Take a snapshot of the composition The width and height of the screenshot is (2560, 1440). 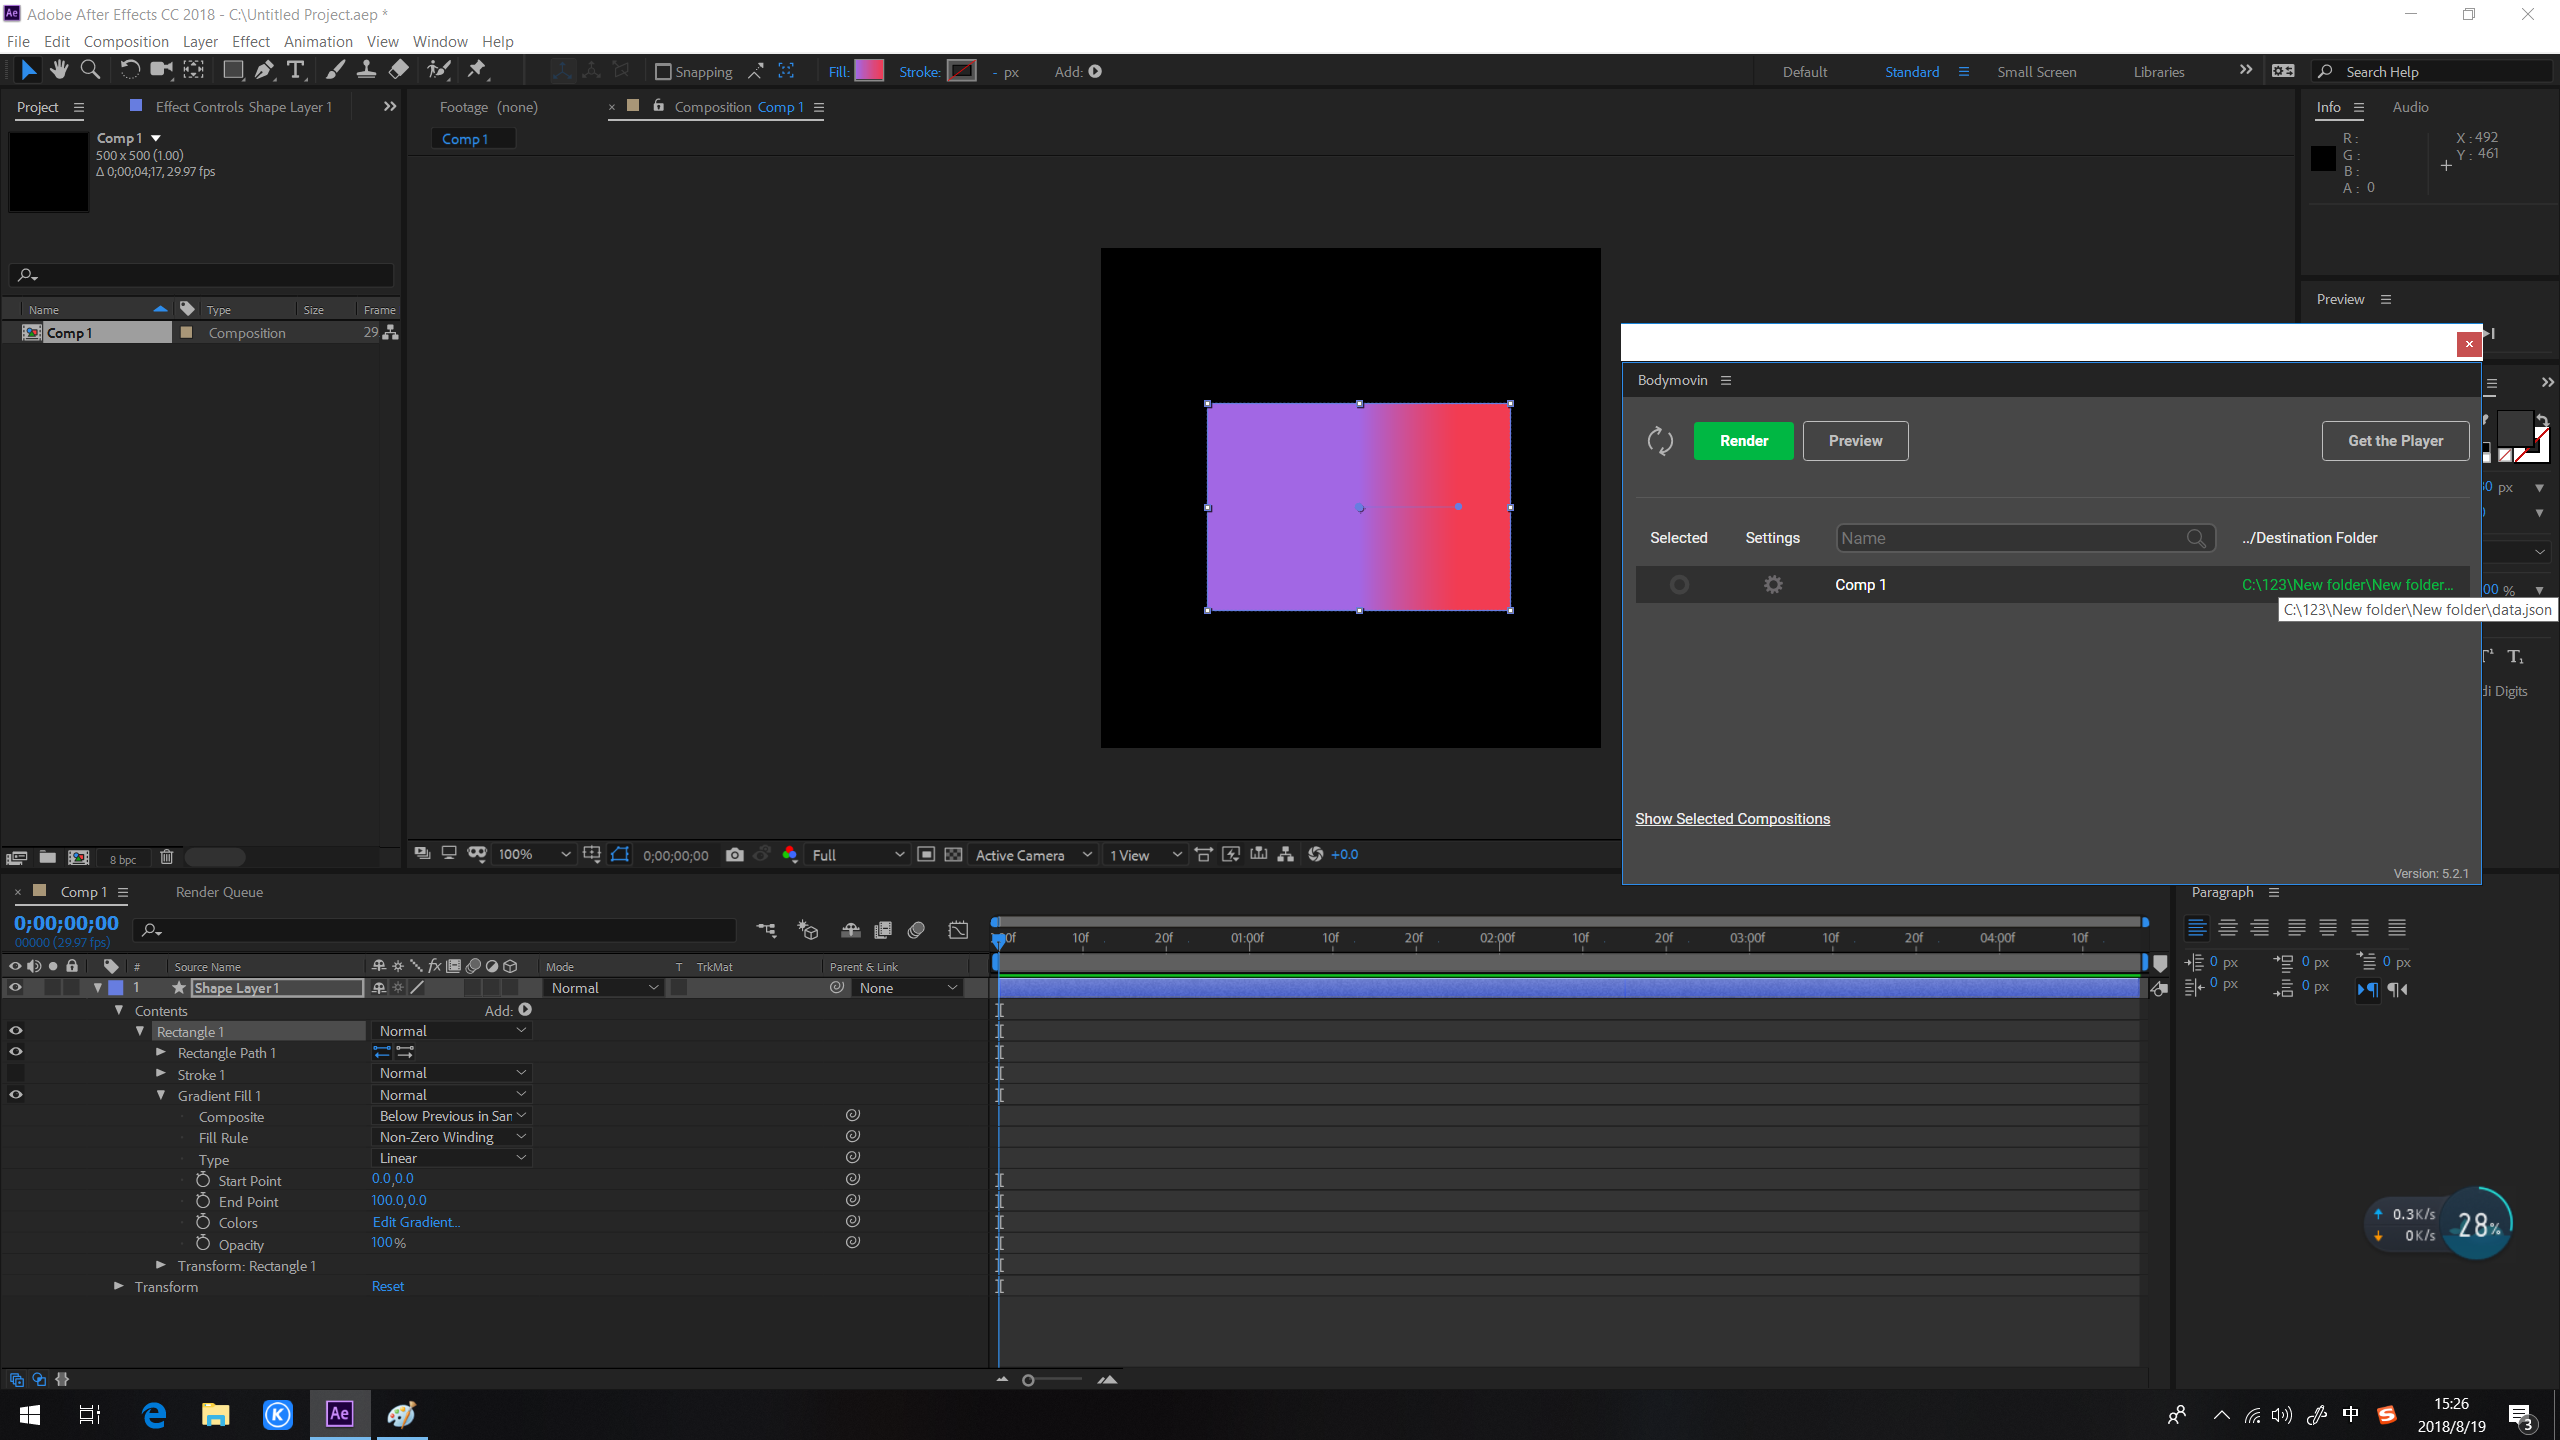click(734, 855)
